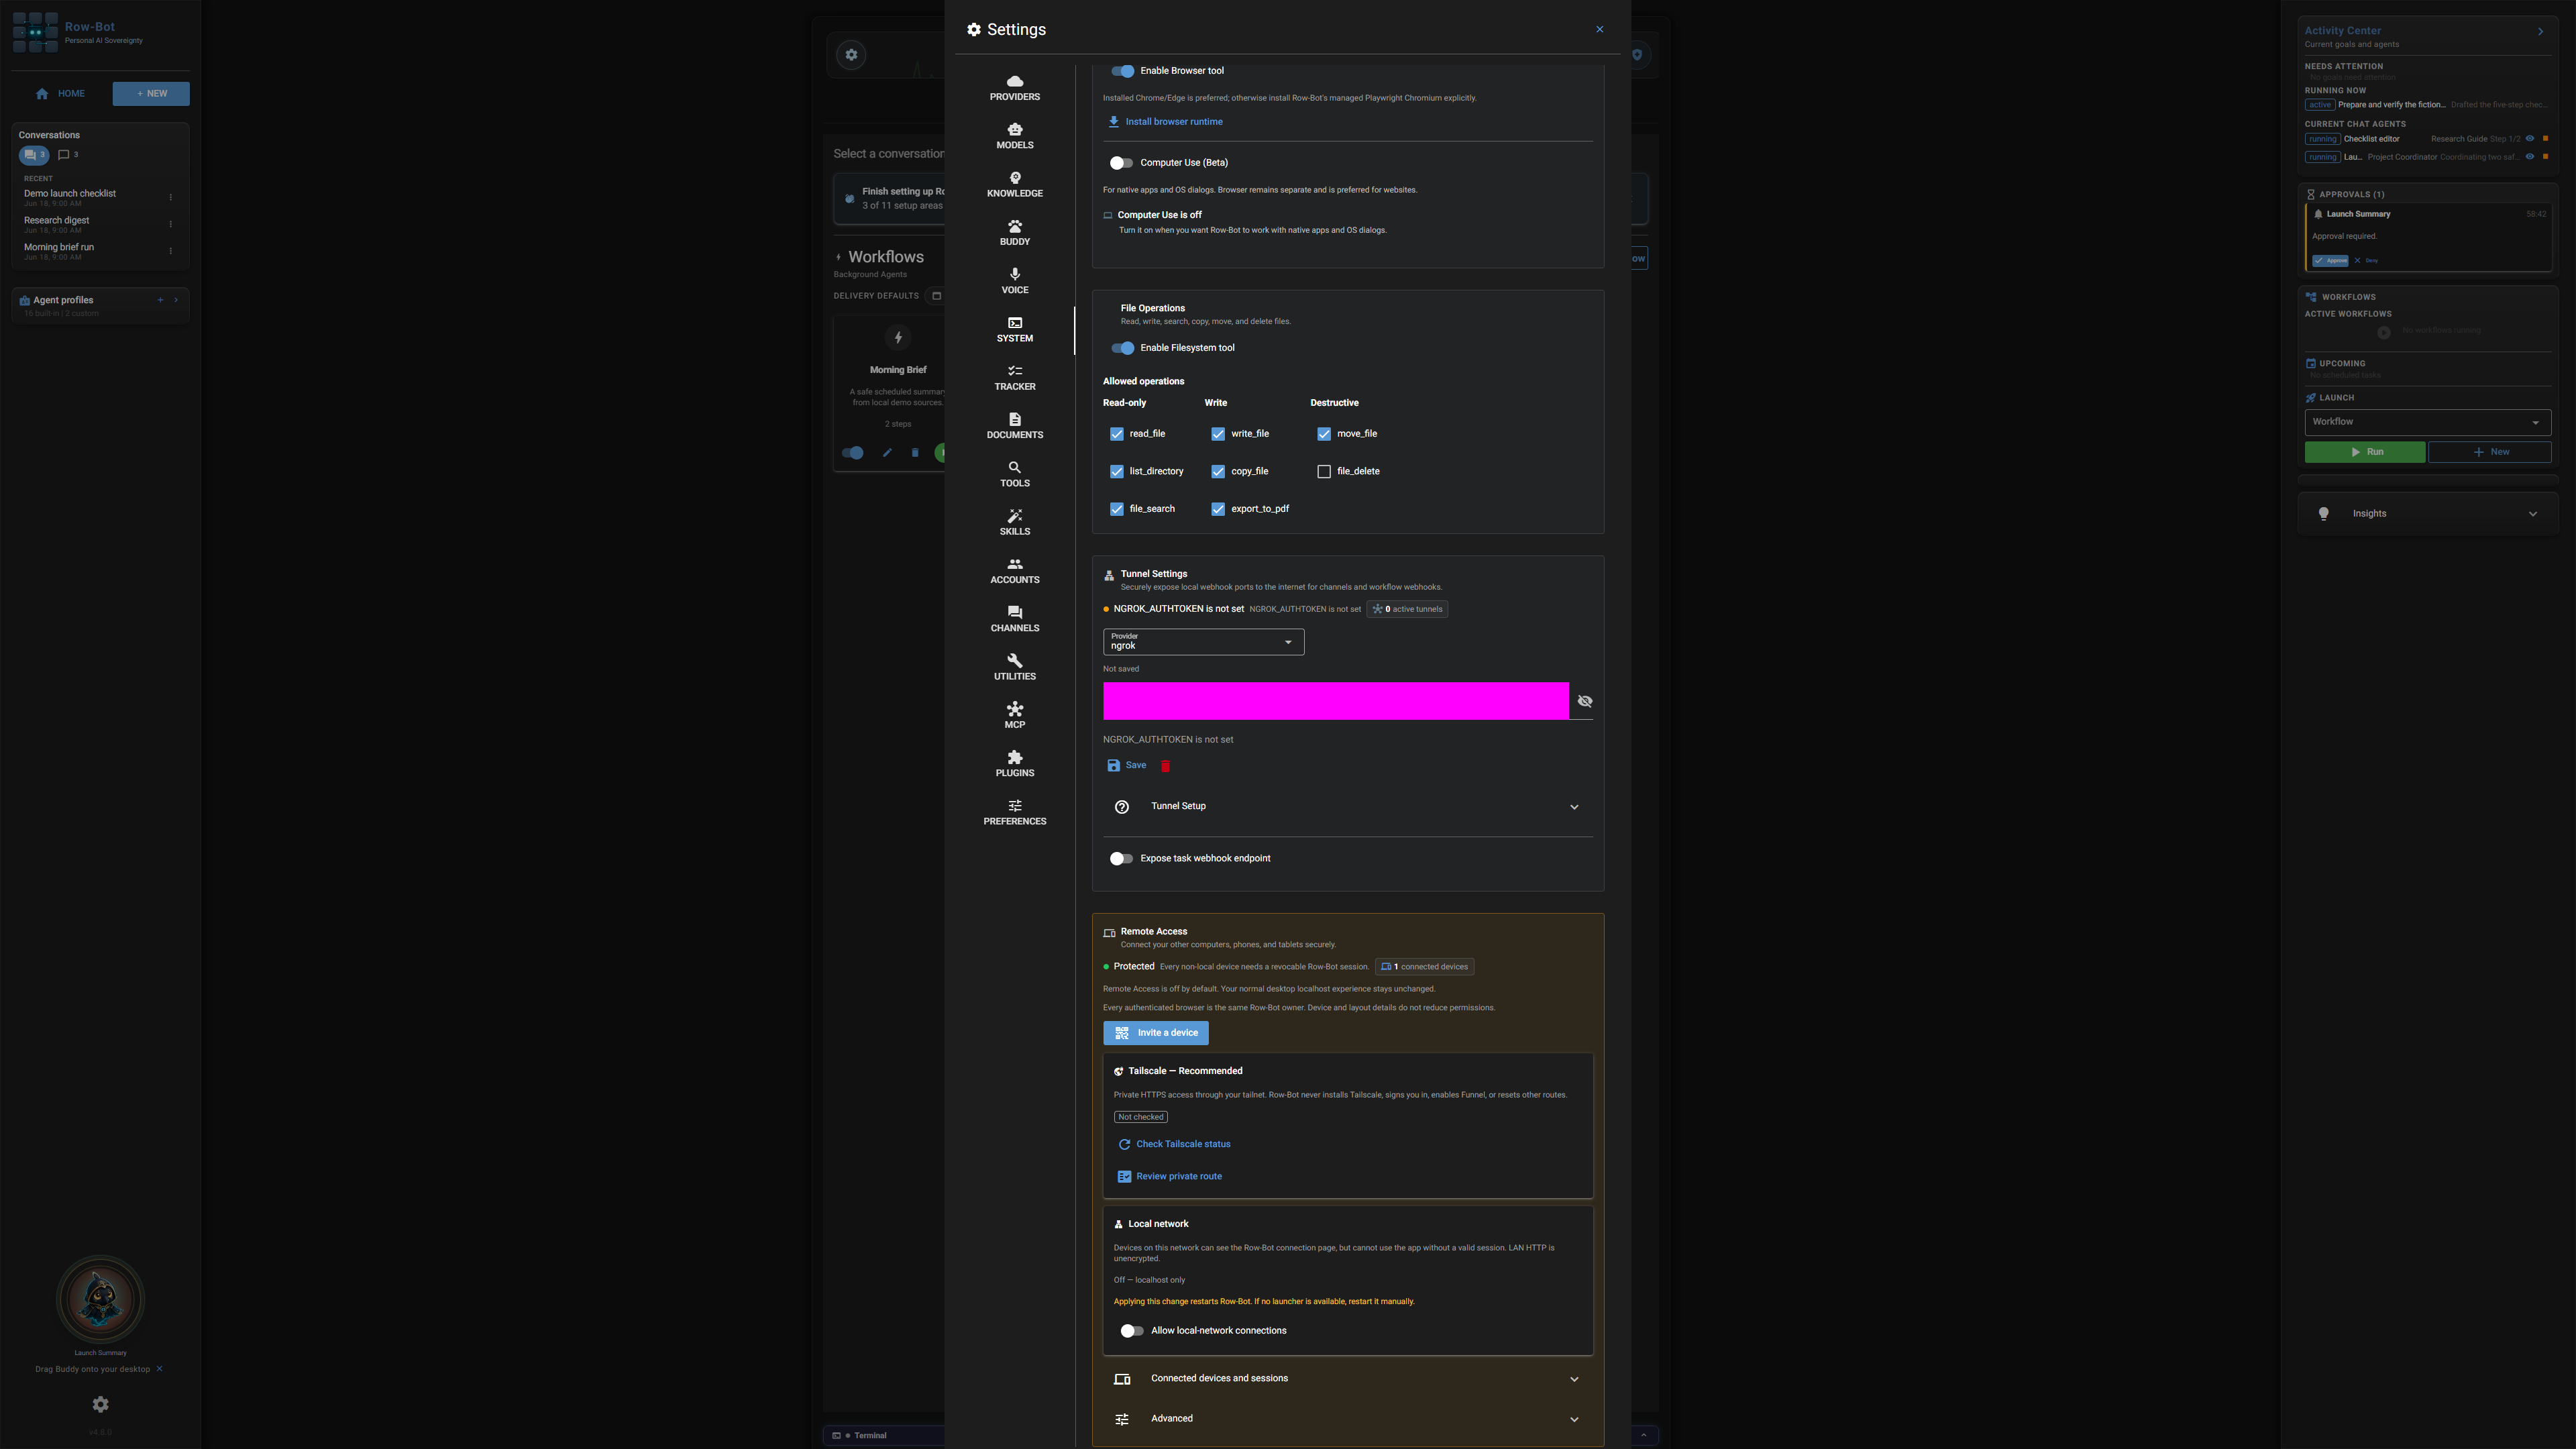Open settings gear at sidebar bottom

click(100, 1405)
